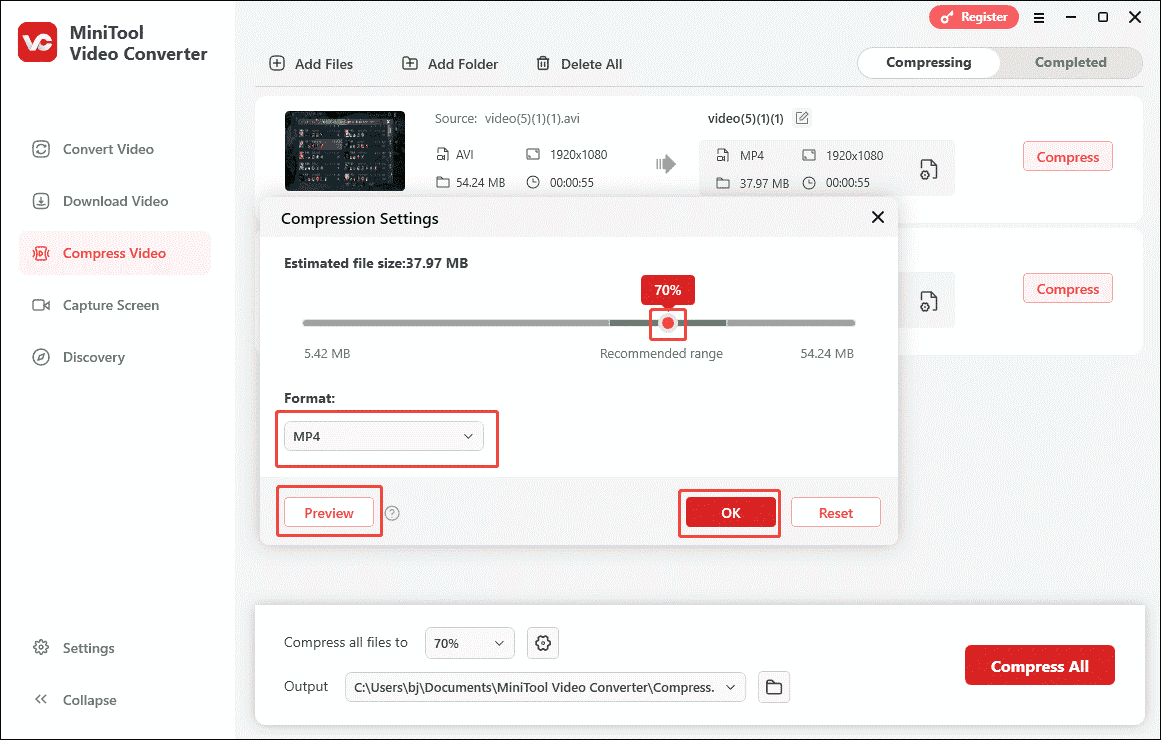This screenshot has height=740, width=1161.
Task: Open the settings icon of the first file's output
Action: coord(929,170)
